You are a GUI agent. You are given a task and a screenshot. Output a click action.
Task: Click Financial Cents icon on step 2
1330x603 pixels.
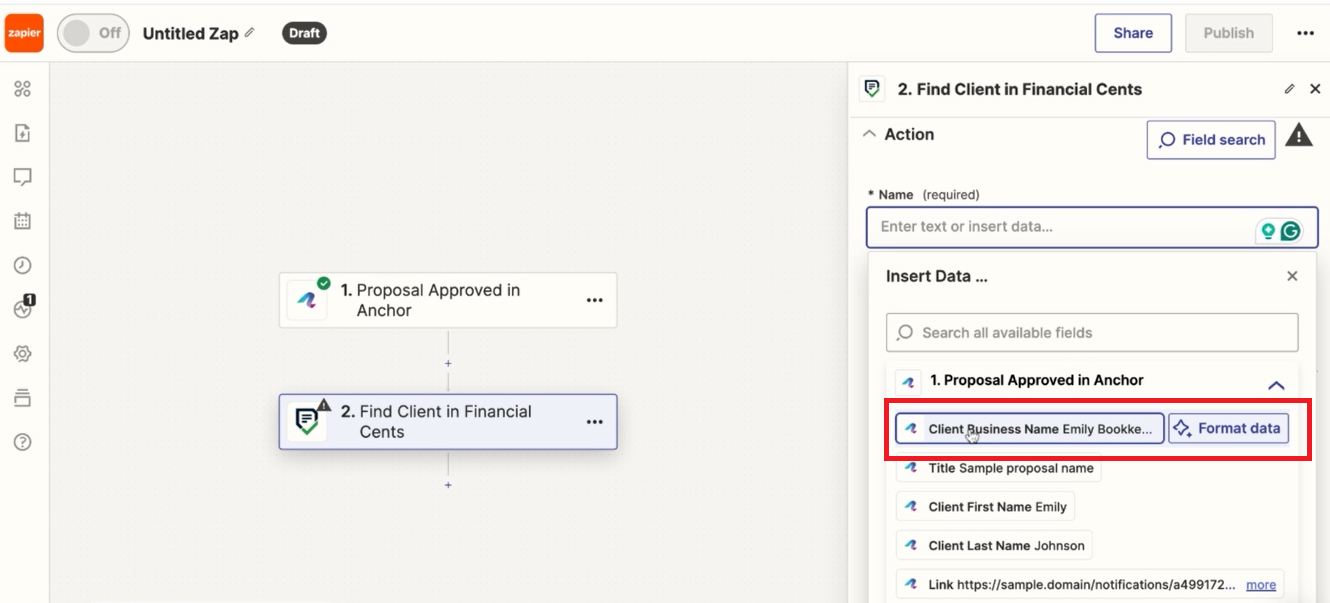pos(307,422)
